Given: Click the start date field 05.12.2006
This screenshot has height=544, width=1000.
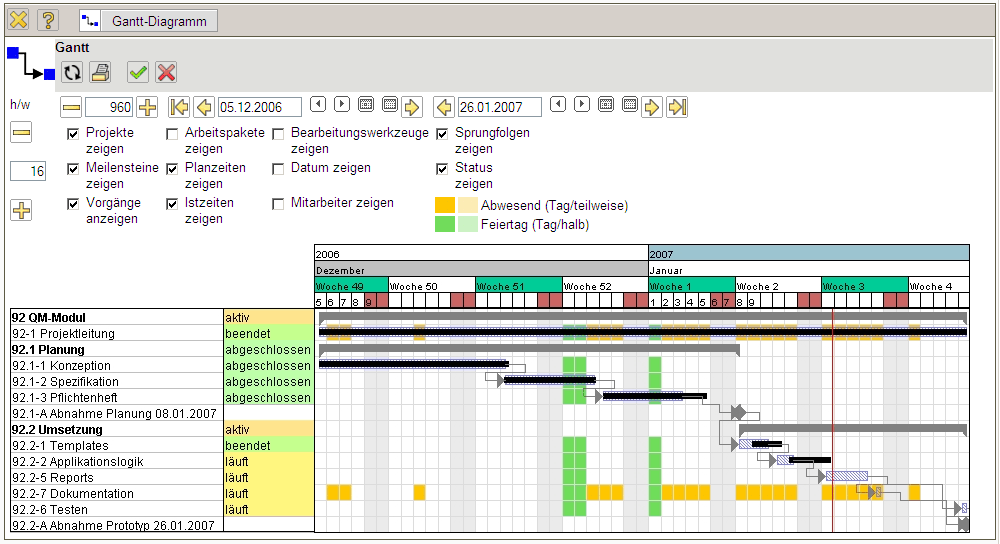Looking at the screenshot, I should point(260,107).
